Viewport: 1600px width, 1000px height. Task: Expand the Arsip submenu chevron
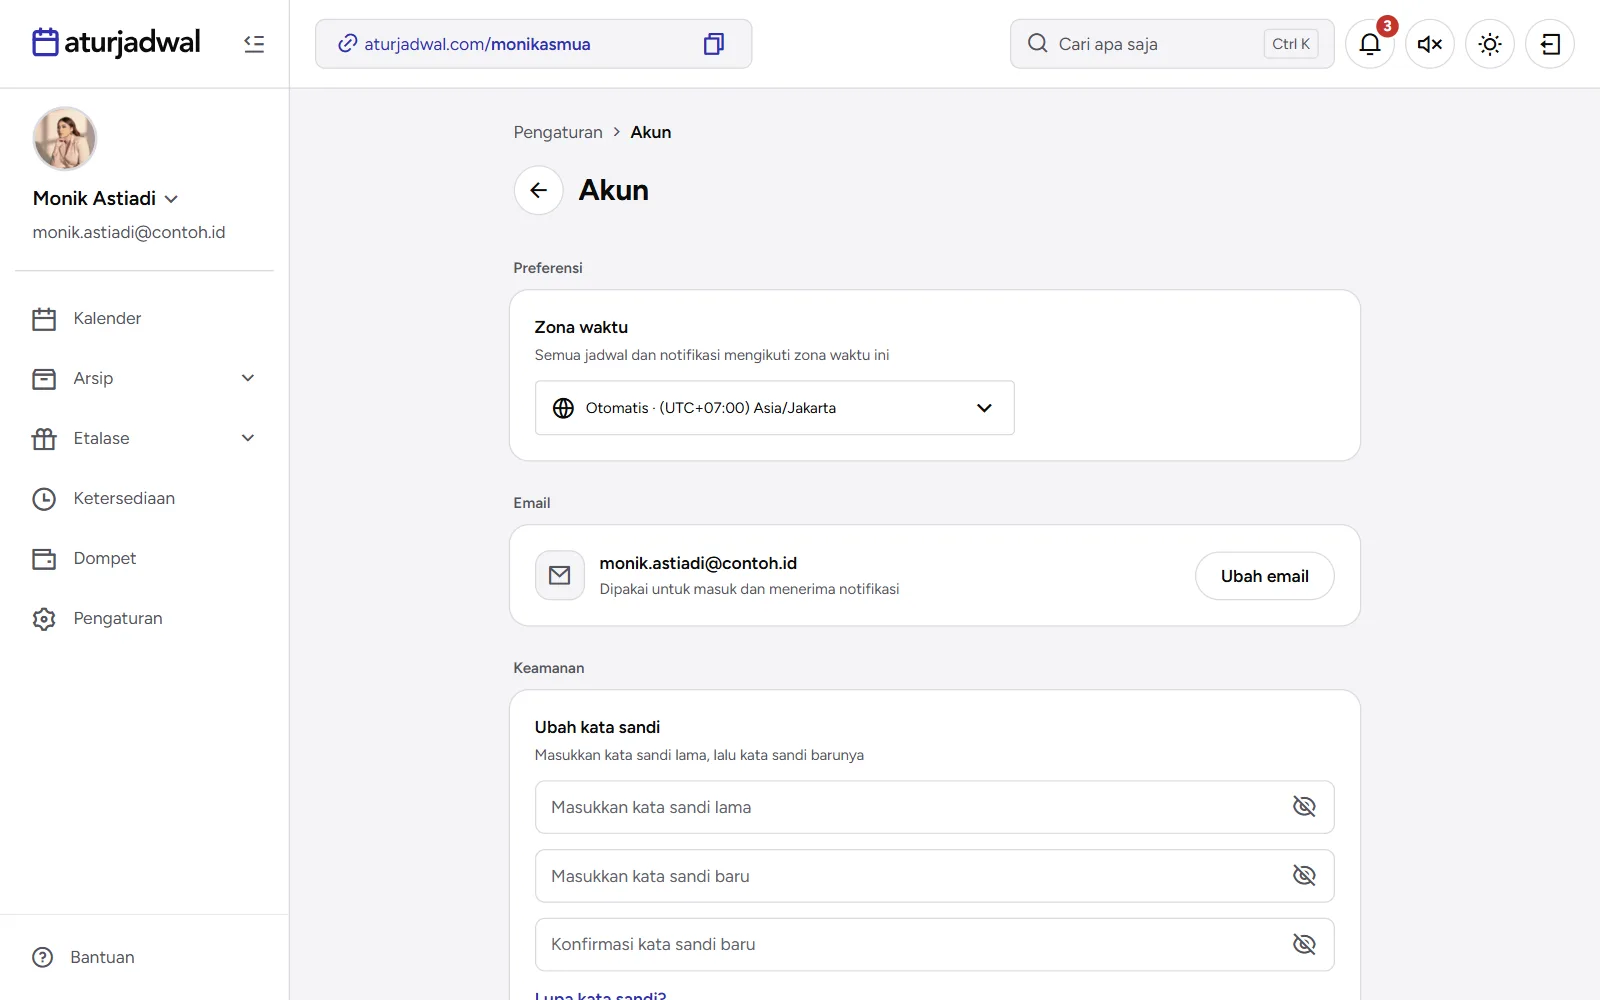tap(248, 378)
